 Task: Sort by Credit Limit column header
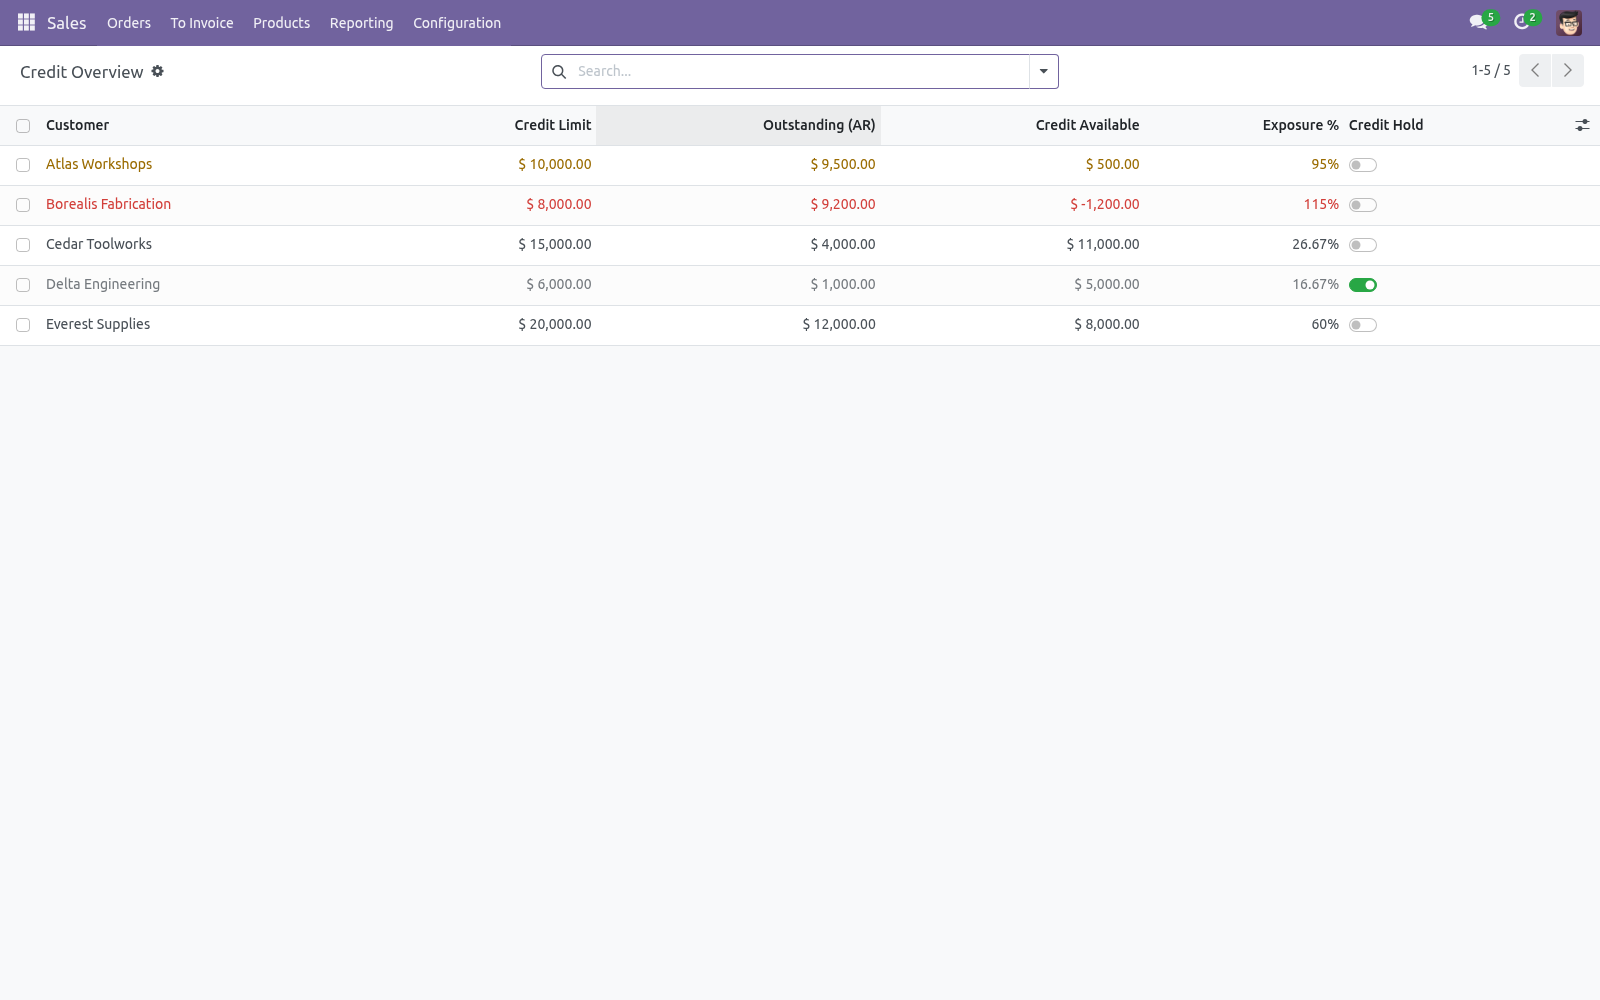[x=553, y=125]
